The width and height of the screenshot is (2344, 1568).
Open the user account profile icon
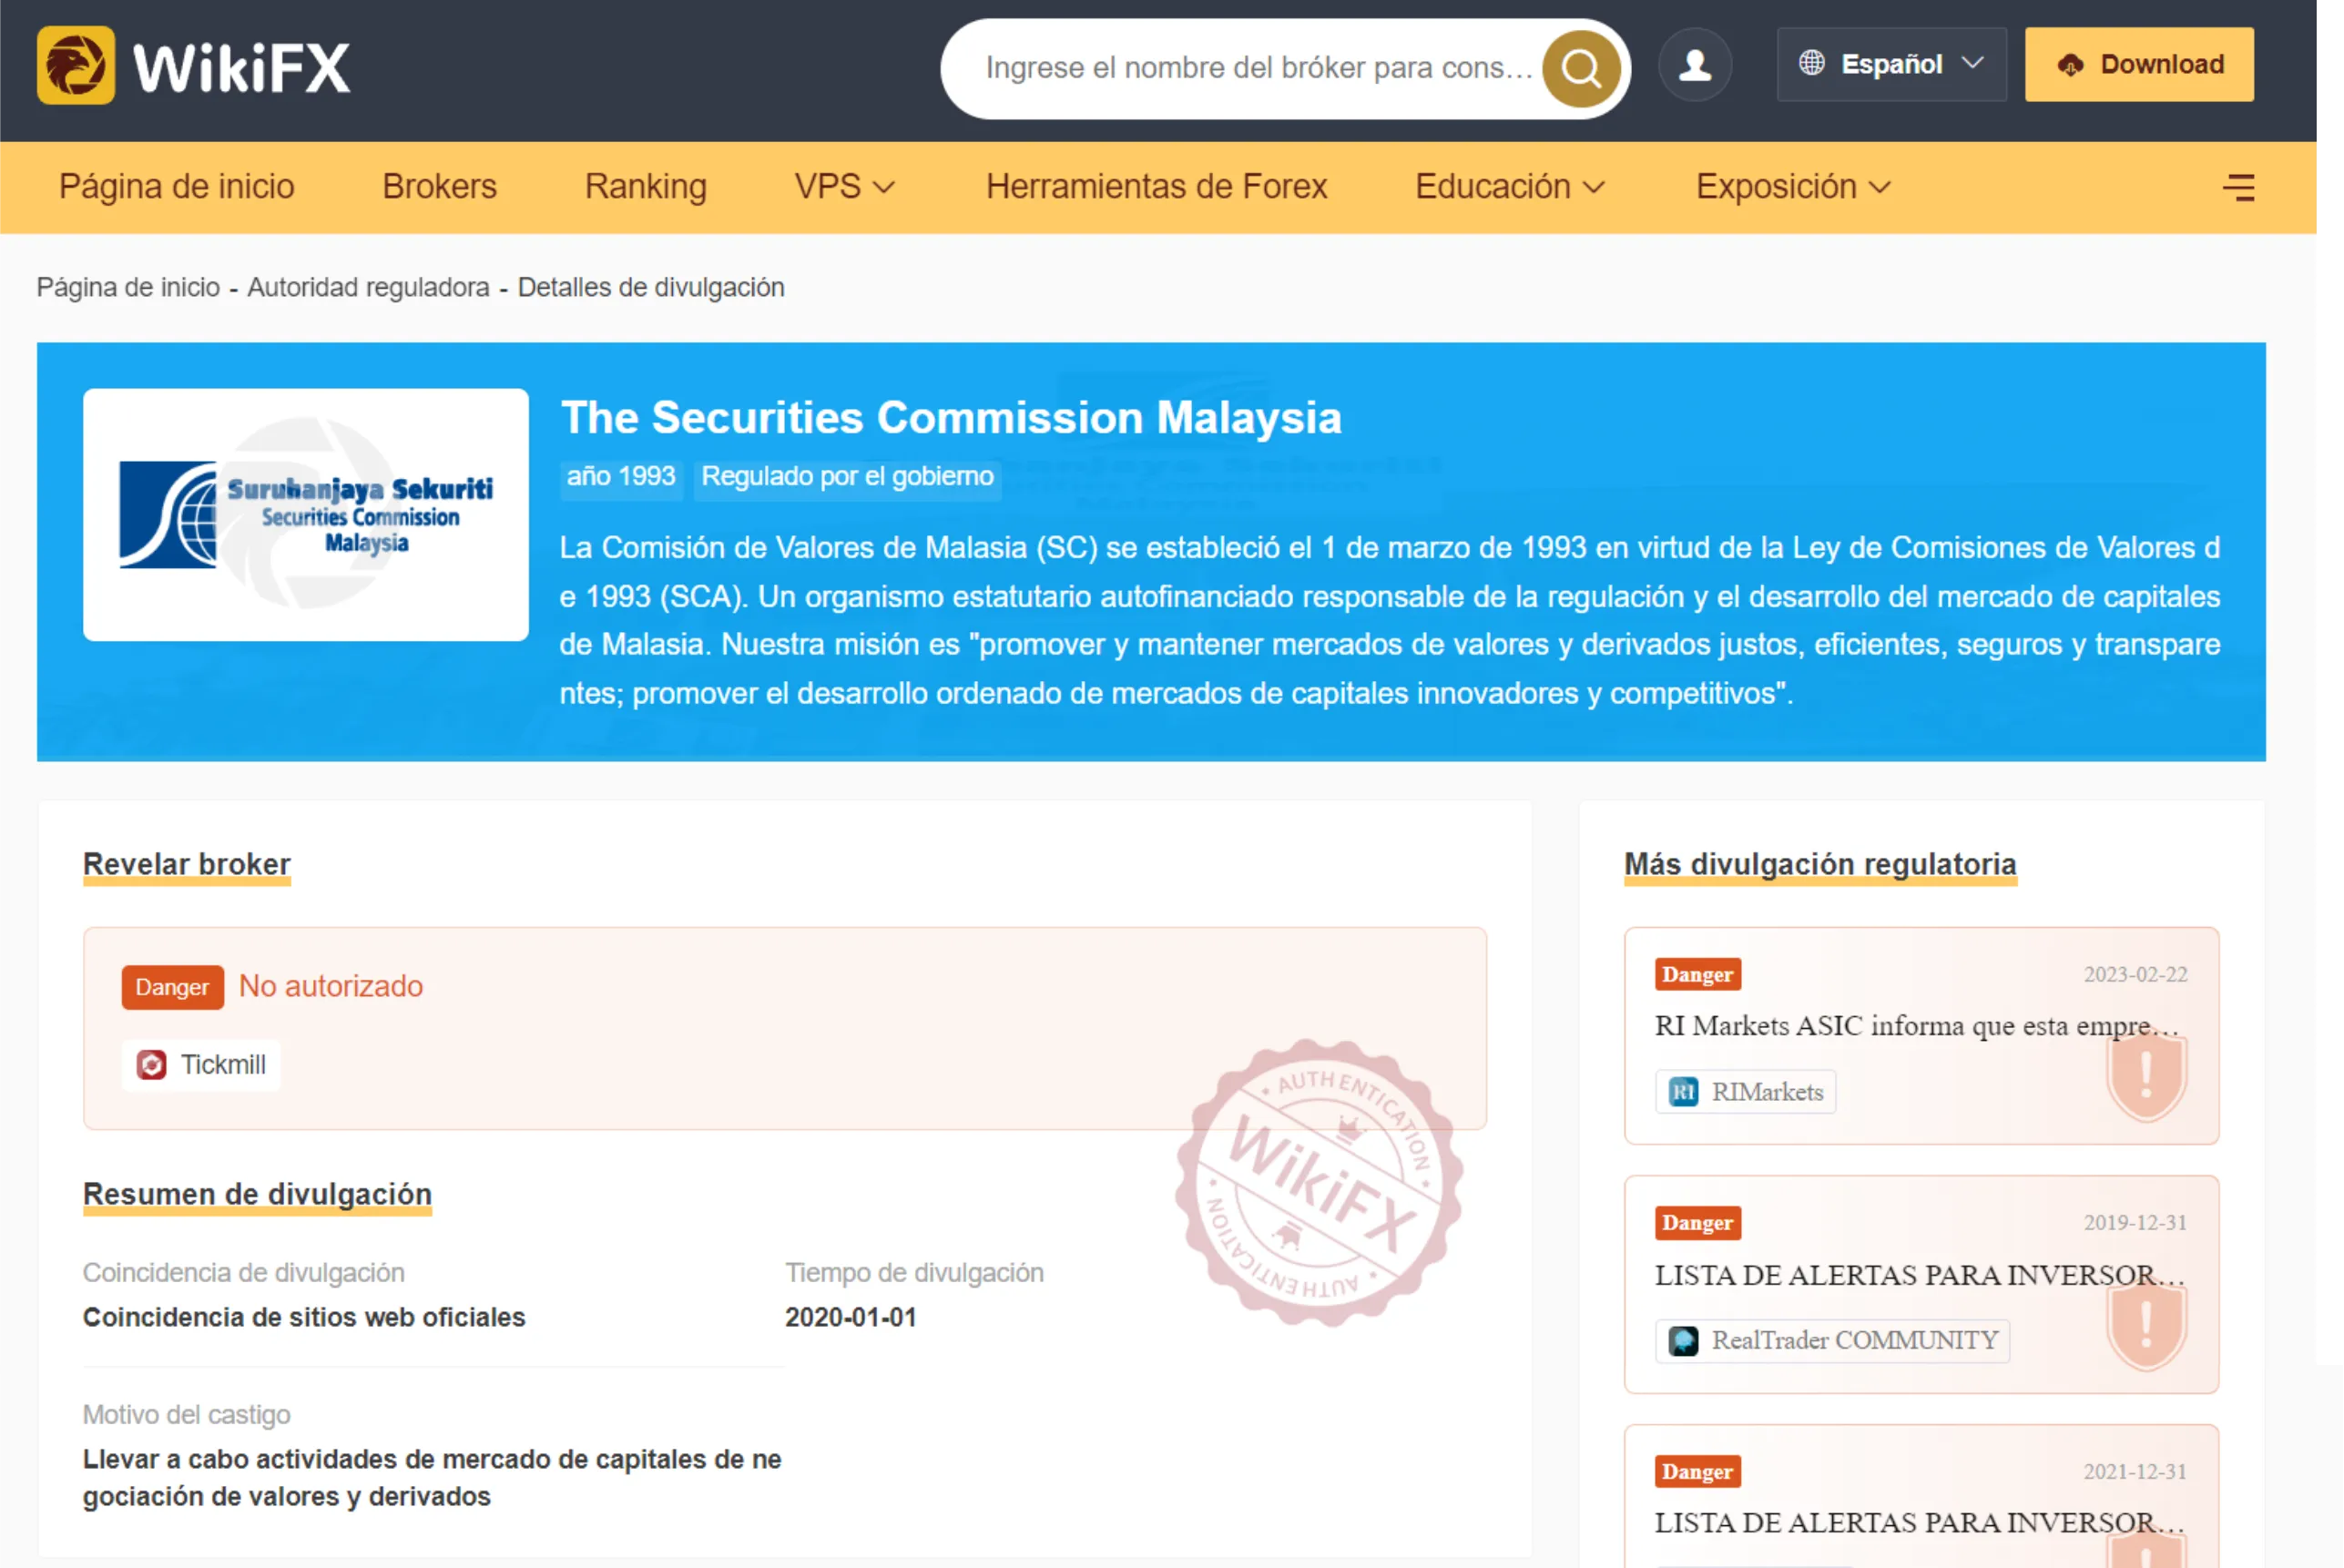1694,65
